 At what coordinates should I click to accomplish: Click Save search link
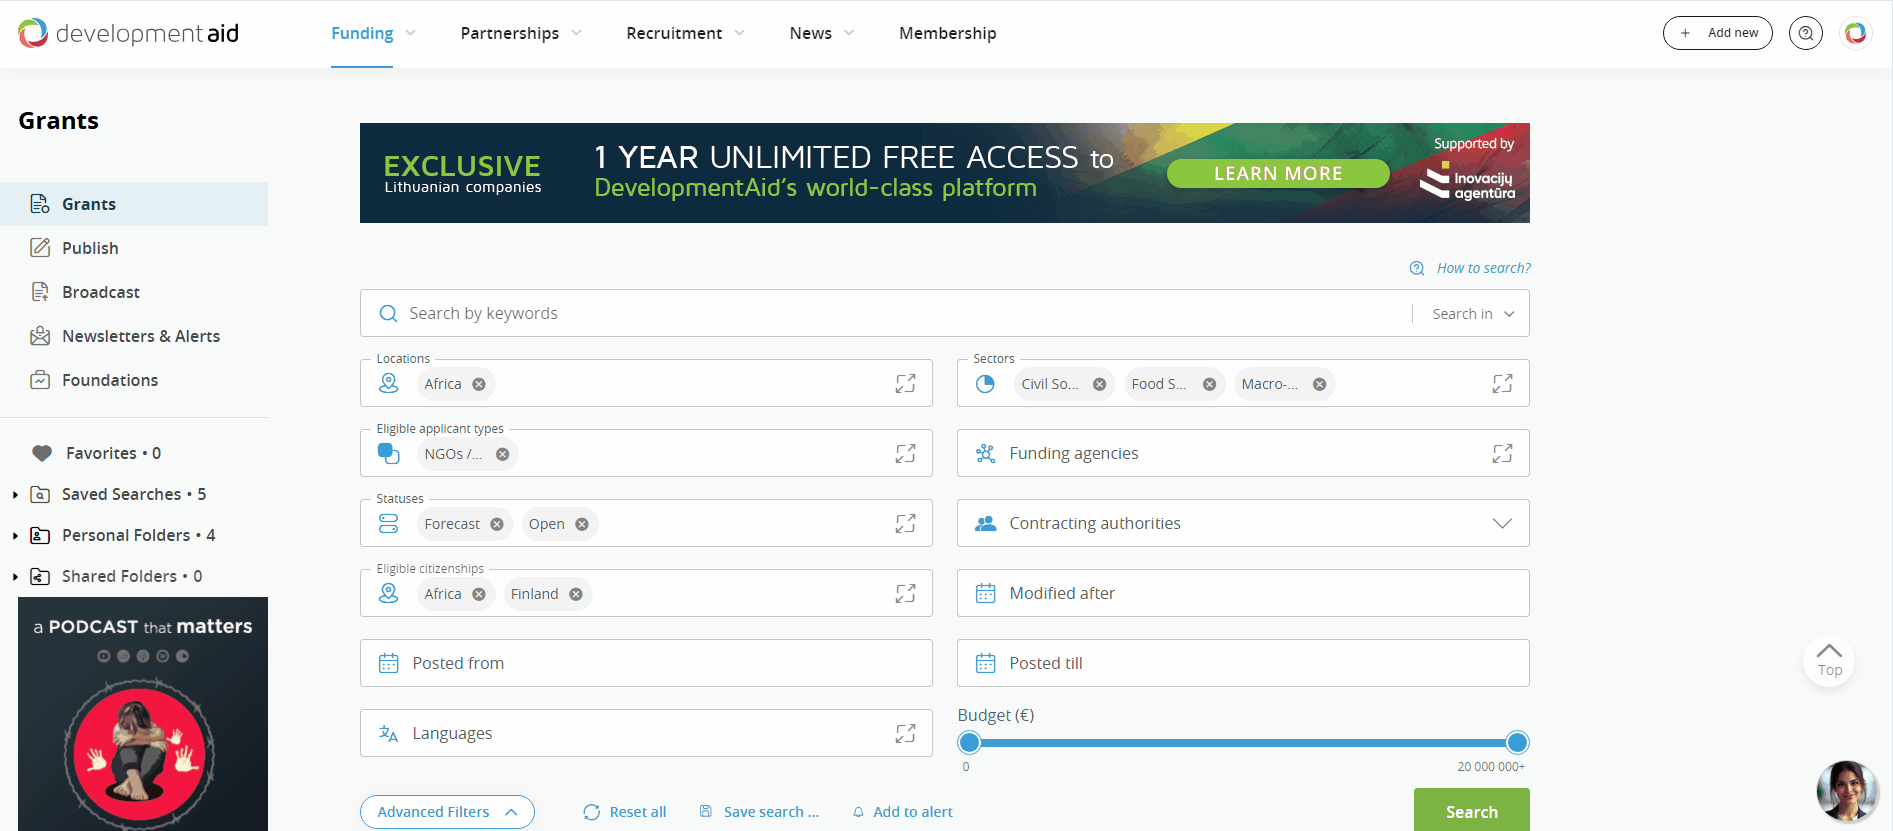pos(759,812)
